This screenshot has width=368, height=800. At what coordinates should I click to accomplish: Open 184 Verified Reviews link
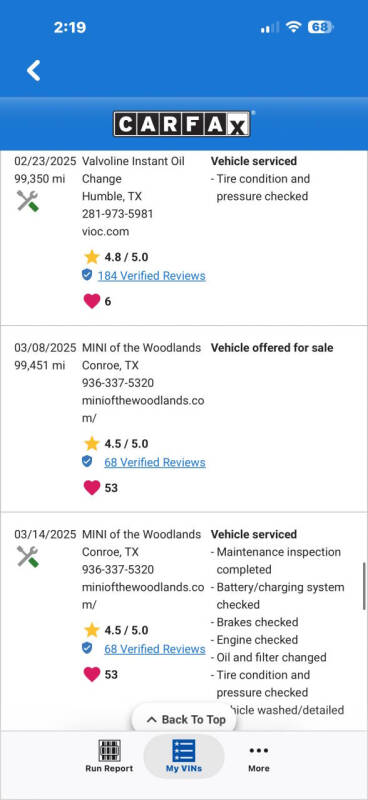(x=152, y=276)
